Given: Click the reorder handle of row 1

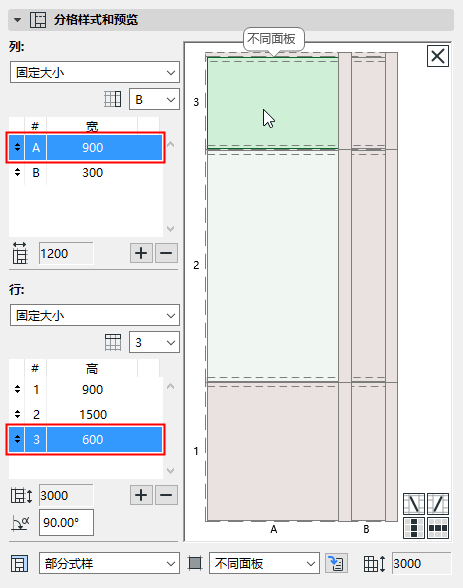Looking at the screenshot, I should [x=17, y=389].
